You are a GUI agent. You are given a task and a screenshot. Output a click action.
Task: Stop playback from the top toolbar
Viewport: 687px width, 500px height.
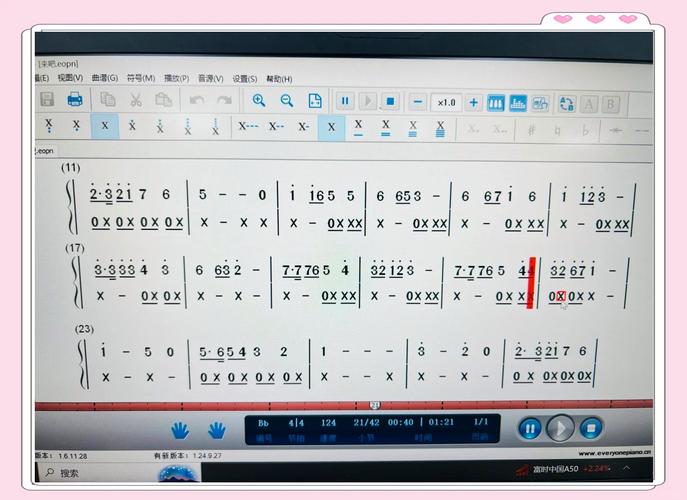pyautogui.click(x=390, y=102)
